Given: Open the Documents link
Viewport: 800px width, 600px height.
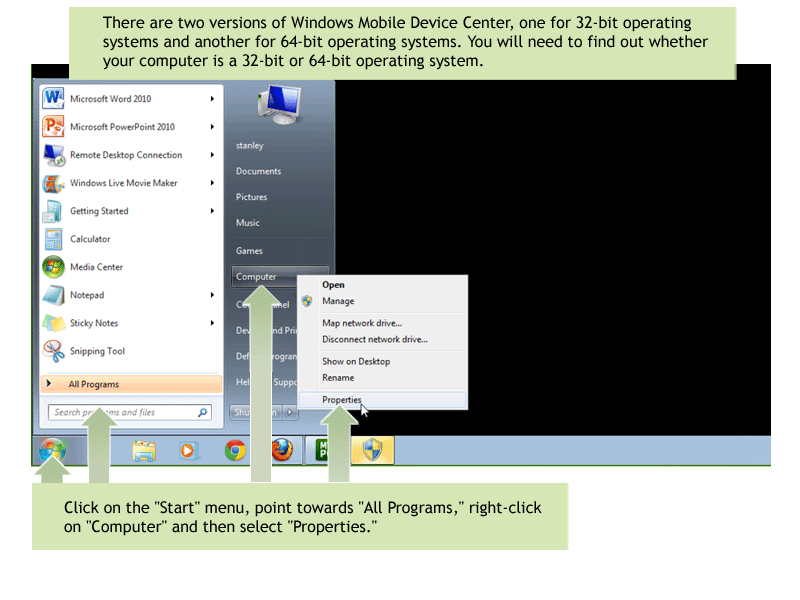Looking at the screenshot, I should (x=258, y=171).
